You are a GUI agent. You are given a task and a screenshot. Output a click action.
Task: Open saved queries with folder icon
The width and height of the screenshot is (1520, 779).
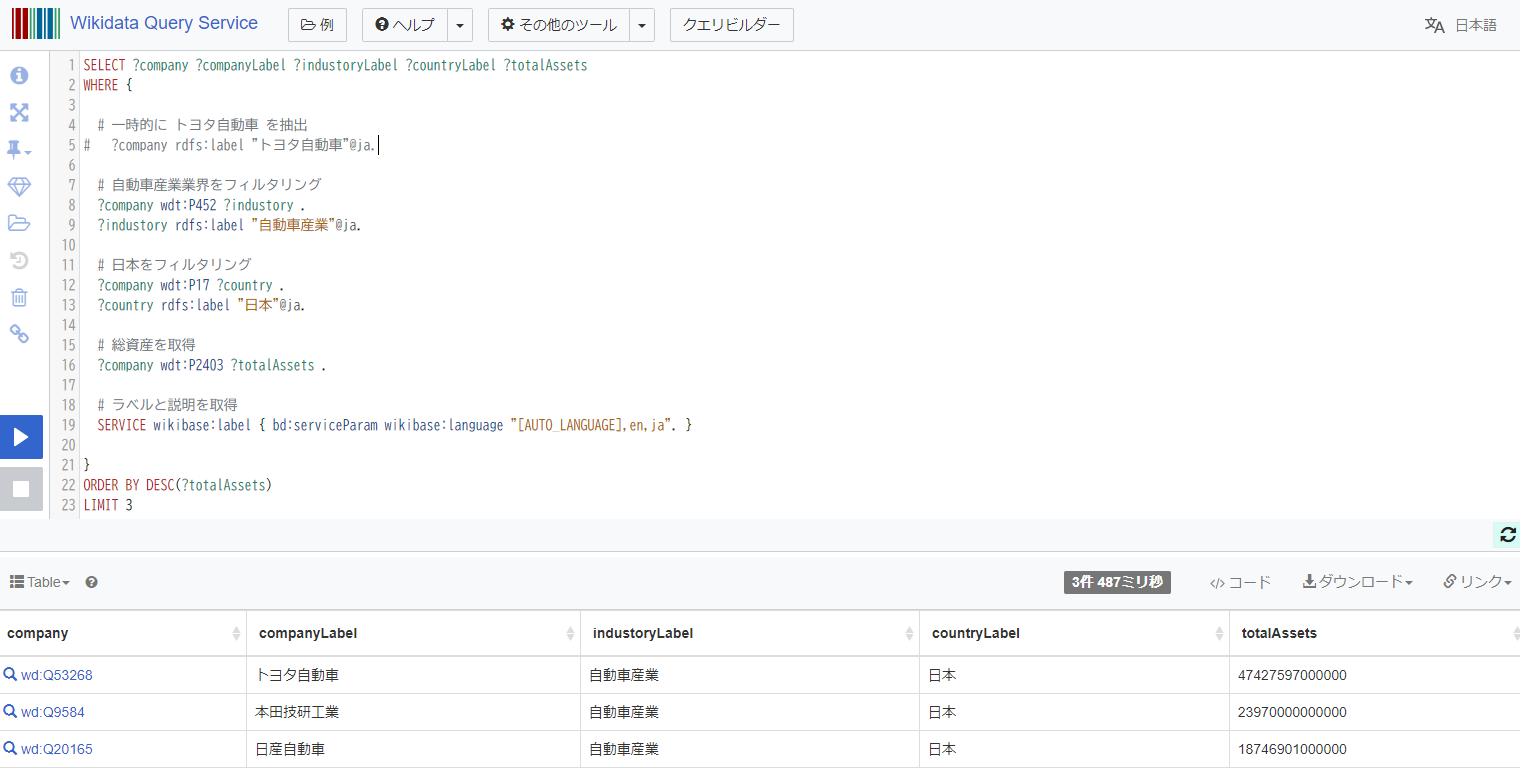tap(19, 223)
